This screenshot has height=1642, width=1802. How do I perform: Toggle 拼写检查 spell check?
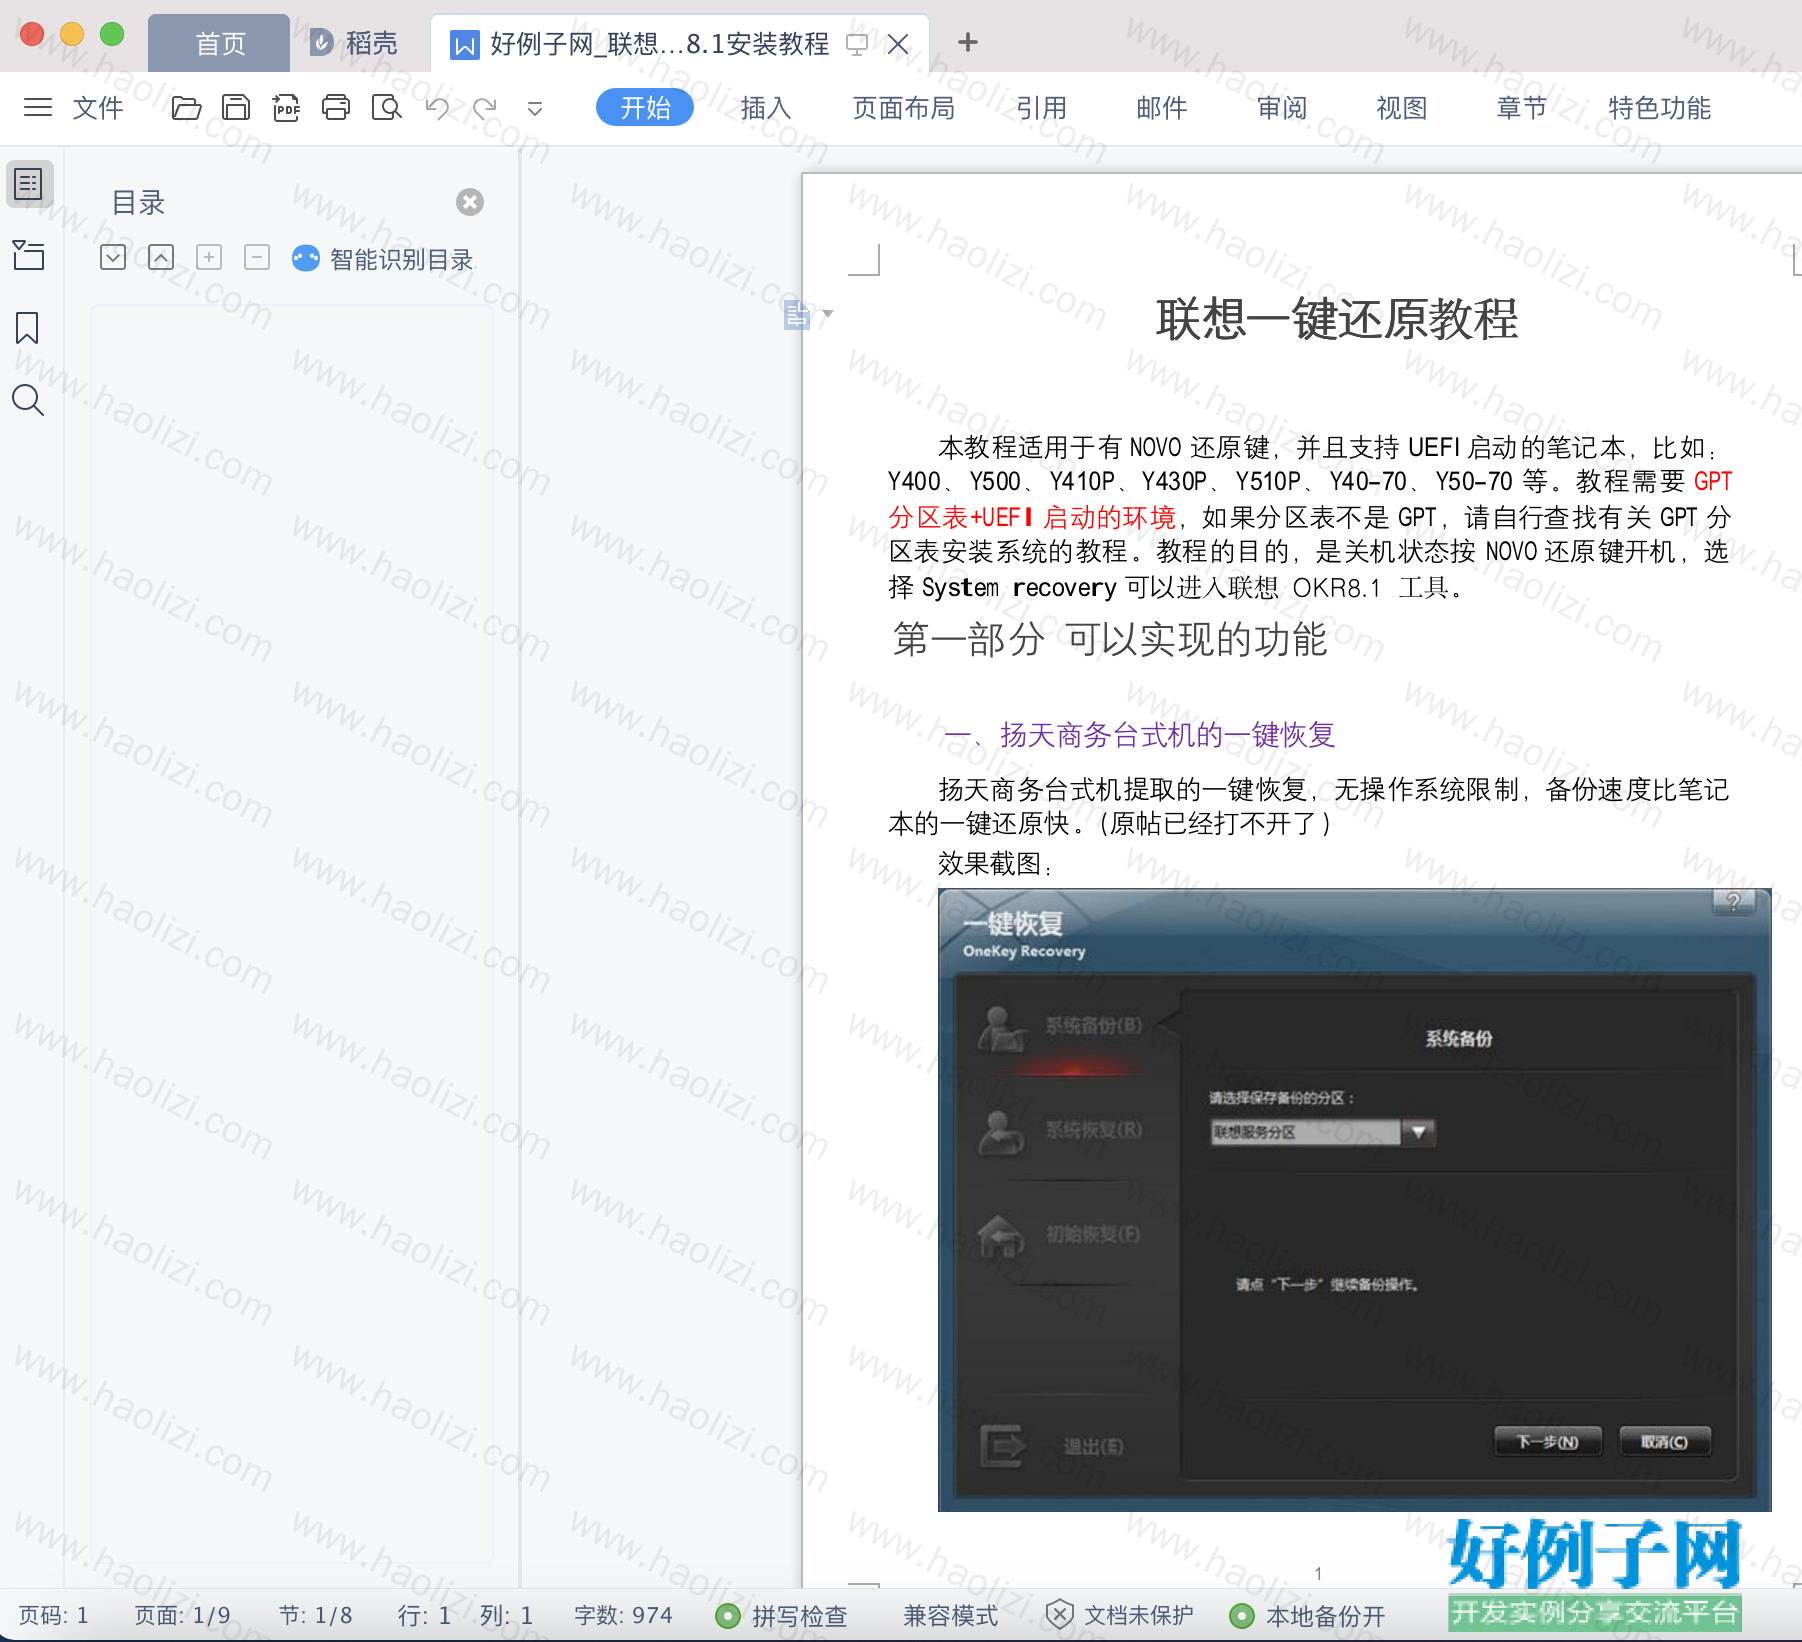coord(782,1615)
